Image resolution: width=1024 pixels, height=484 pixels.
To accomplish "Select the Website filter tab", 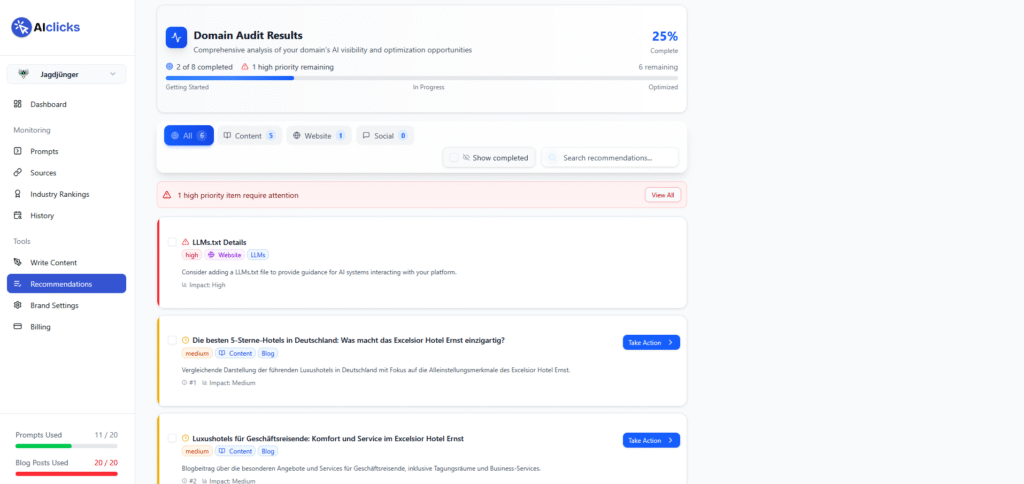I will pos(318,135).
